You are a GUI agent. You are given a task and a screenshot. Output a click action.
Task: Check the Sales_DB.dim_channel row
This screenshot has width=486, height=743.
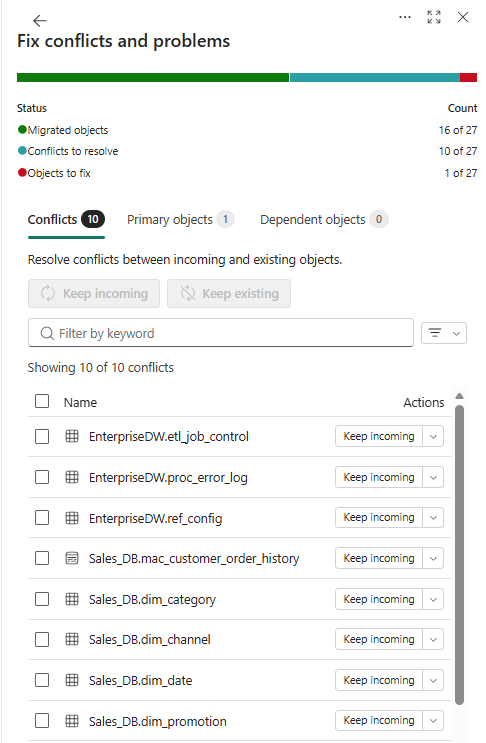pos(42,639)
